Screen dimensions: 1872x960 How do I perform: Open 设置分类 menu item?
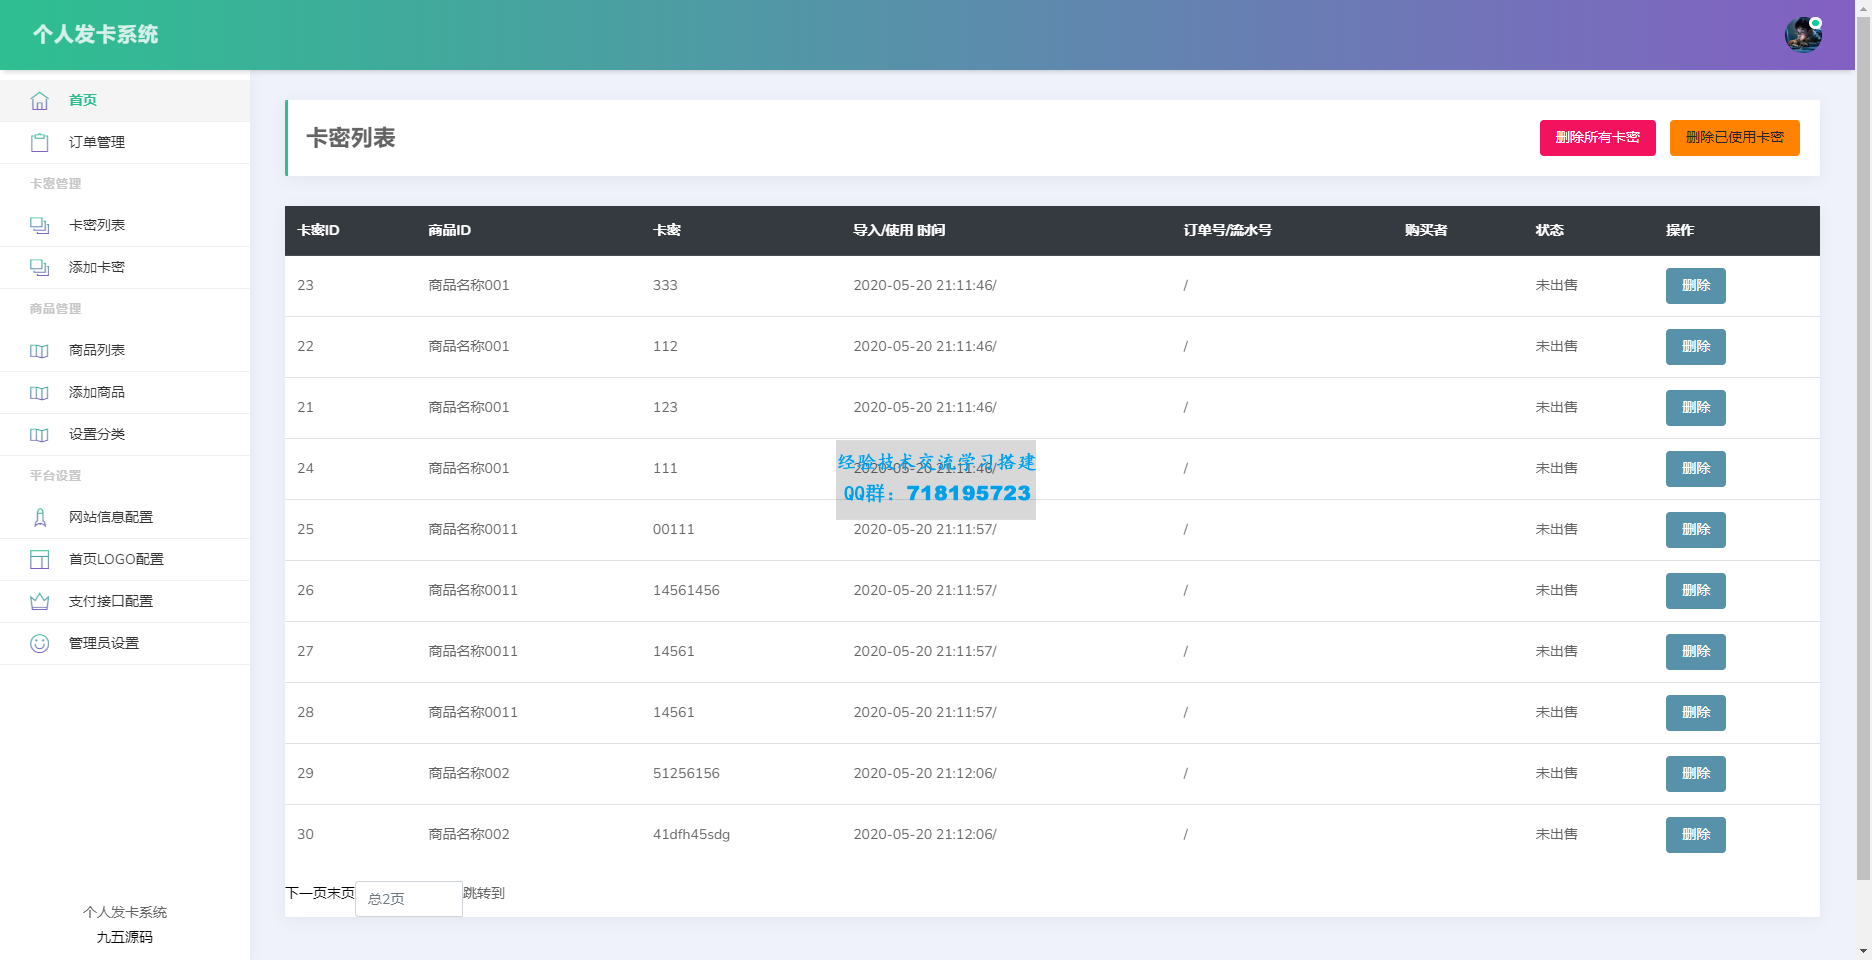pos(97,435)
